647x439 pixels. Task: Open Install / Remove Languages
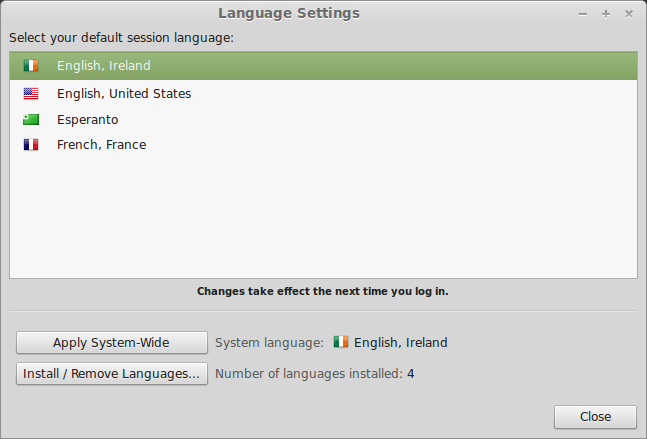tap(112, 374)
